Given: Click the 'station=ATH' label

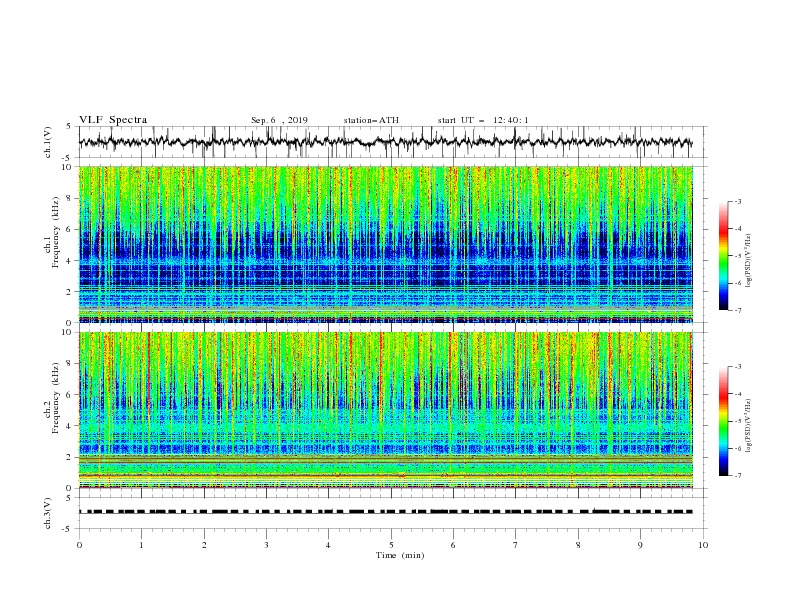Looking at the screenshot, I should (x=371, y=120).
